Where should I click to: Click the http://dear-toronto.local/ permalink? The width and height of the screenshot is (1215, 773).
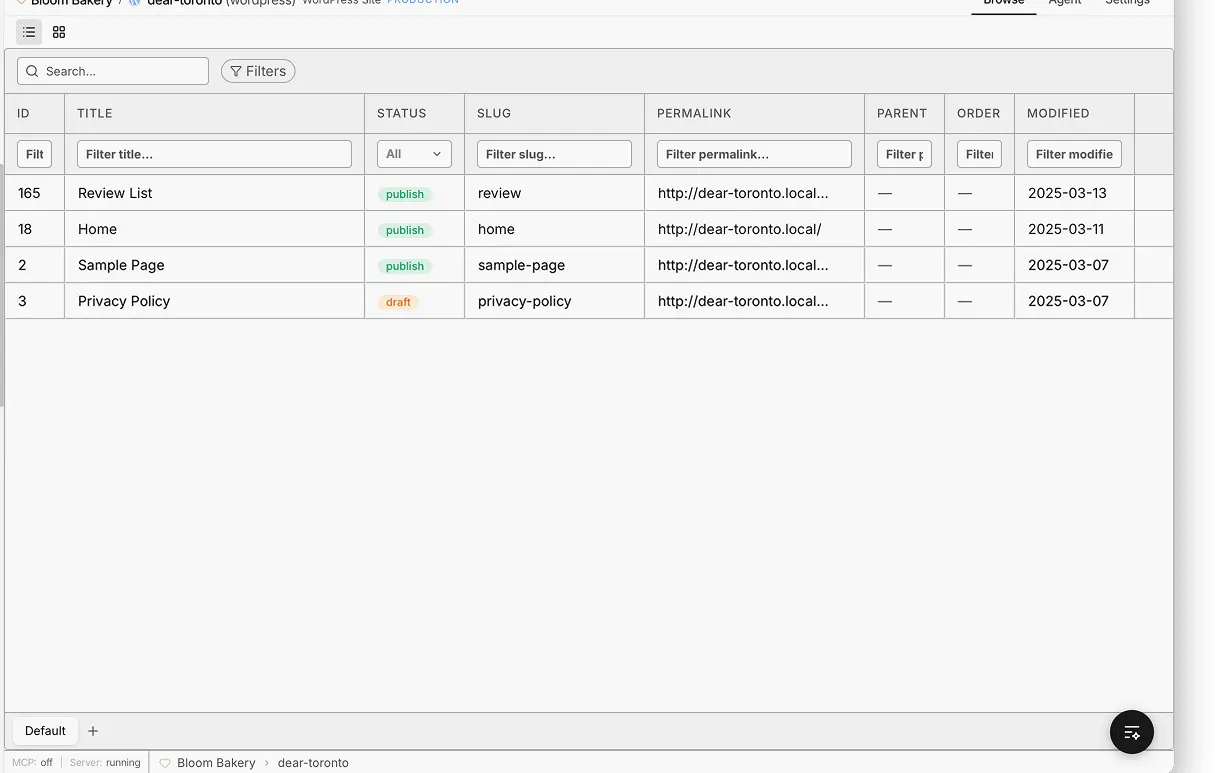739,229
